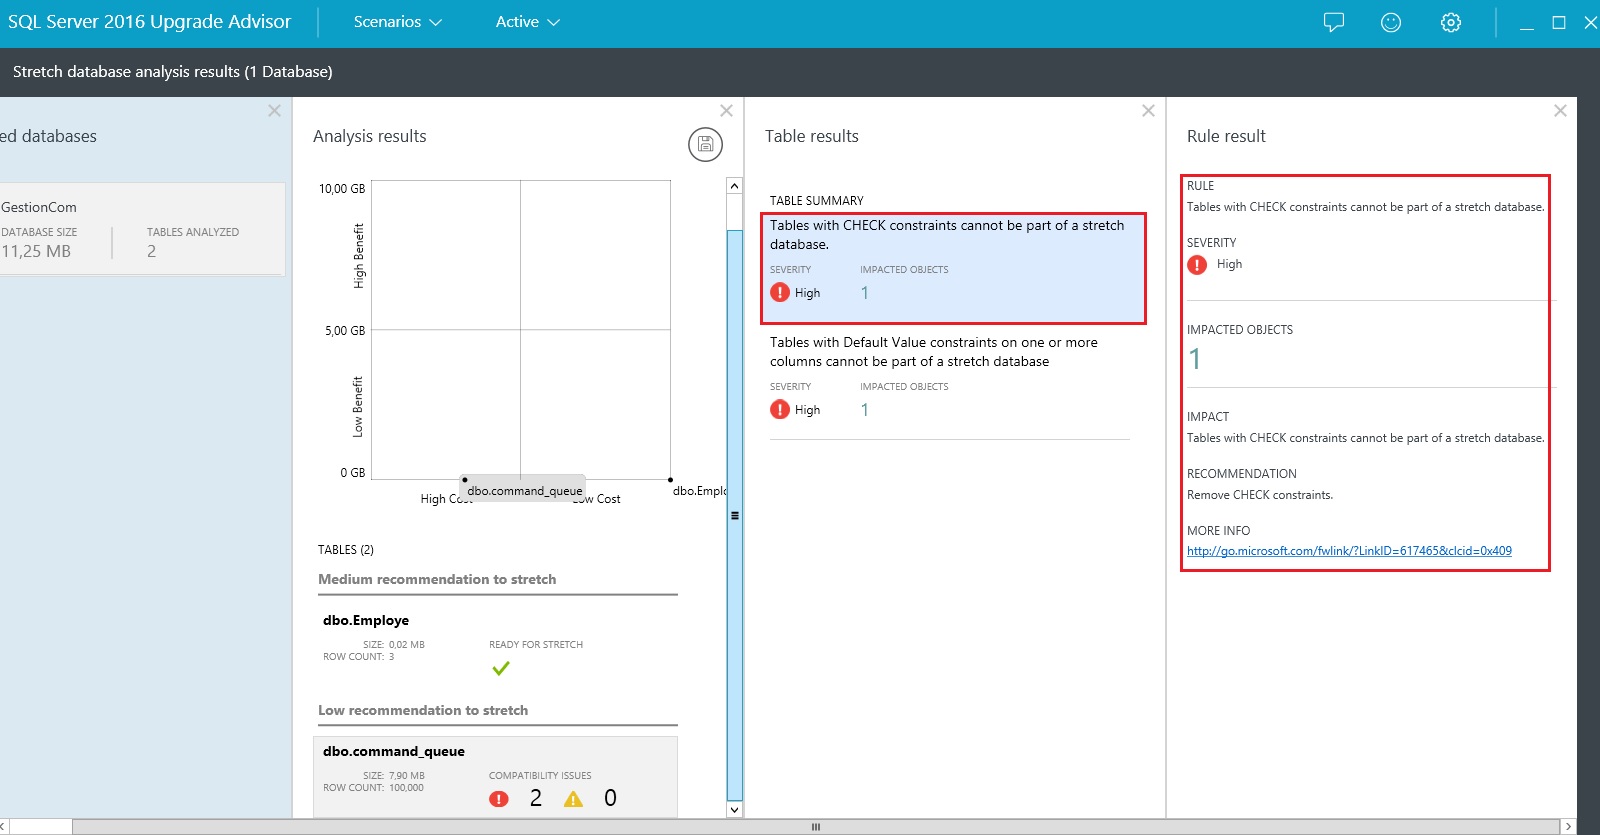Click the smiley face feedback icon
The height and width of the screenshot is (835, 1600).
coord(1391,22)
